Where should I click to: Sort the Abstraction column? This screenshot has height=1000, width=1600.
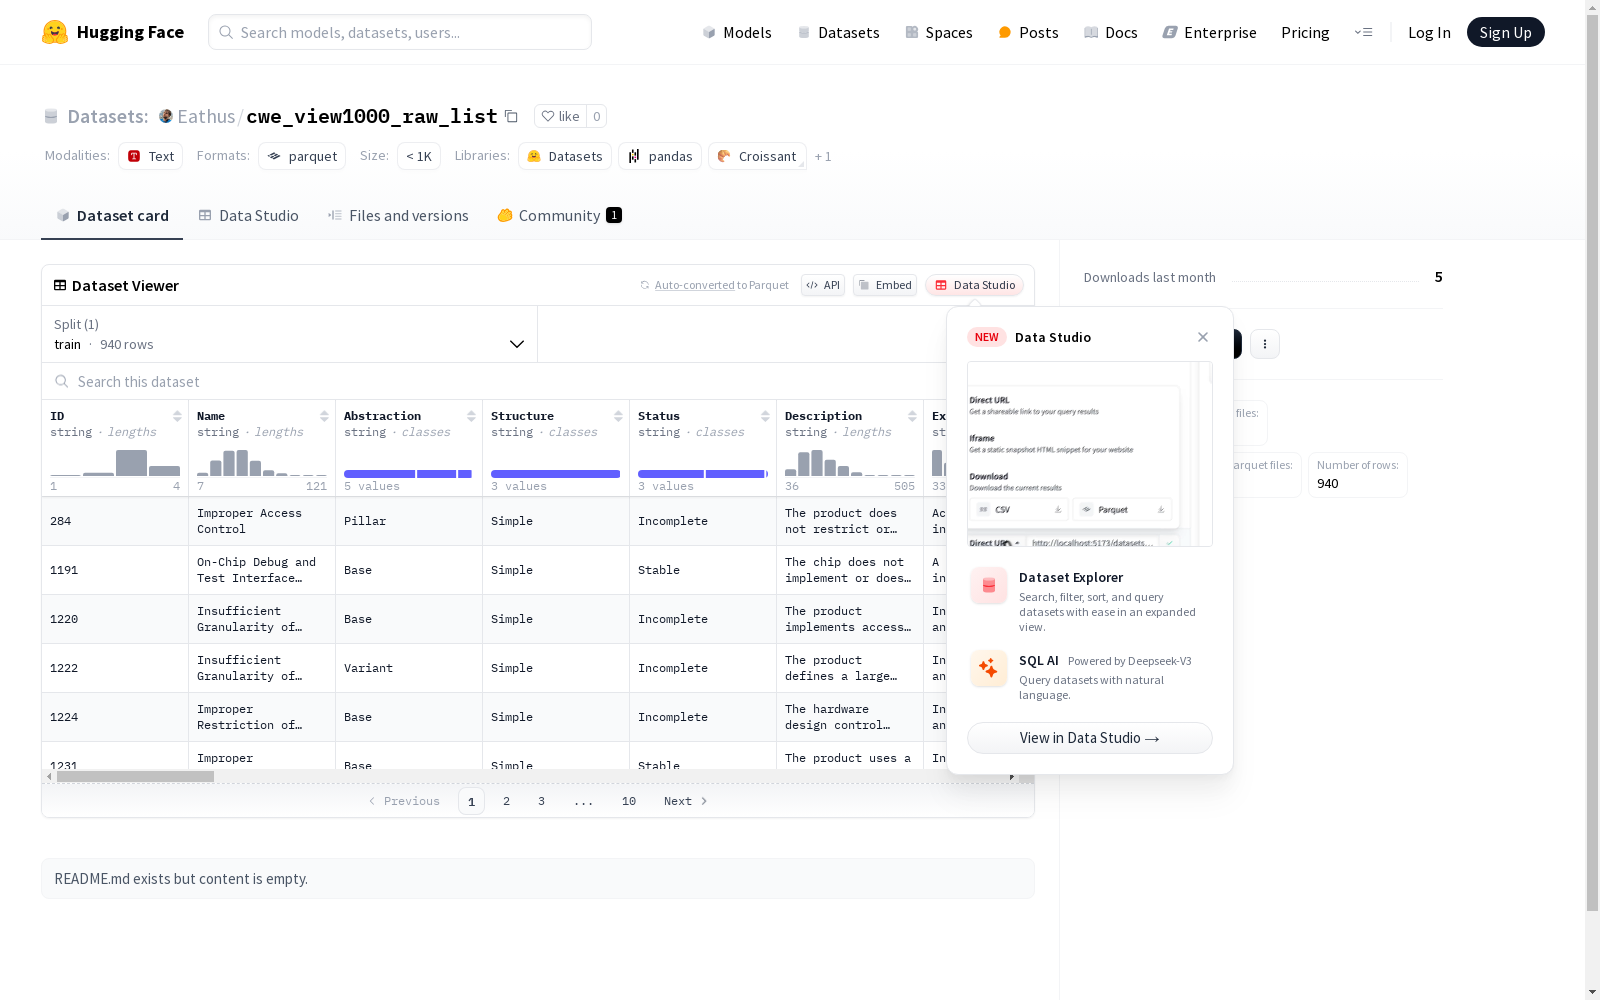471,416
